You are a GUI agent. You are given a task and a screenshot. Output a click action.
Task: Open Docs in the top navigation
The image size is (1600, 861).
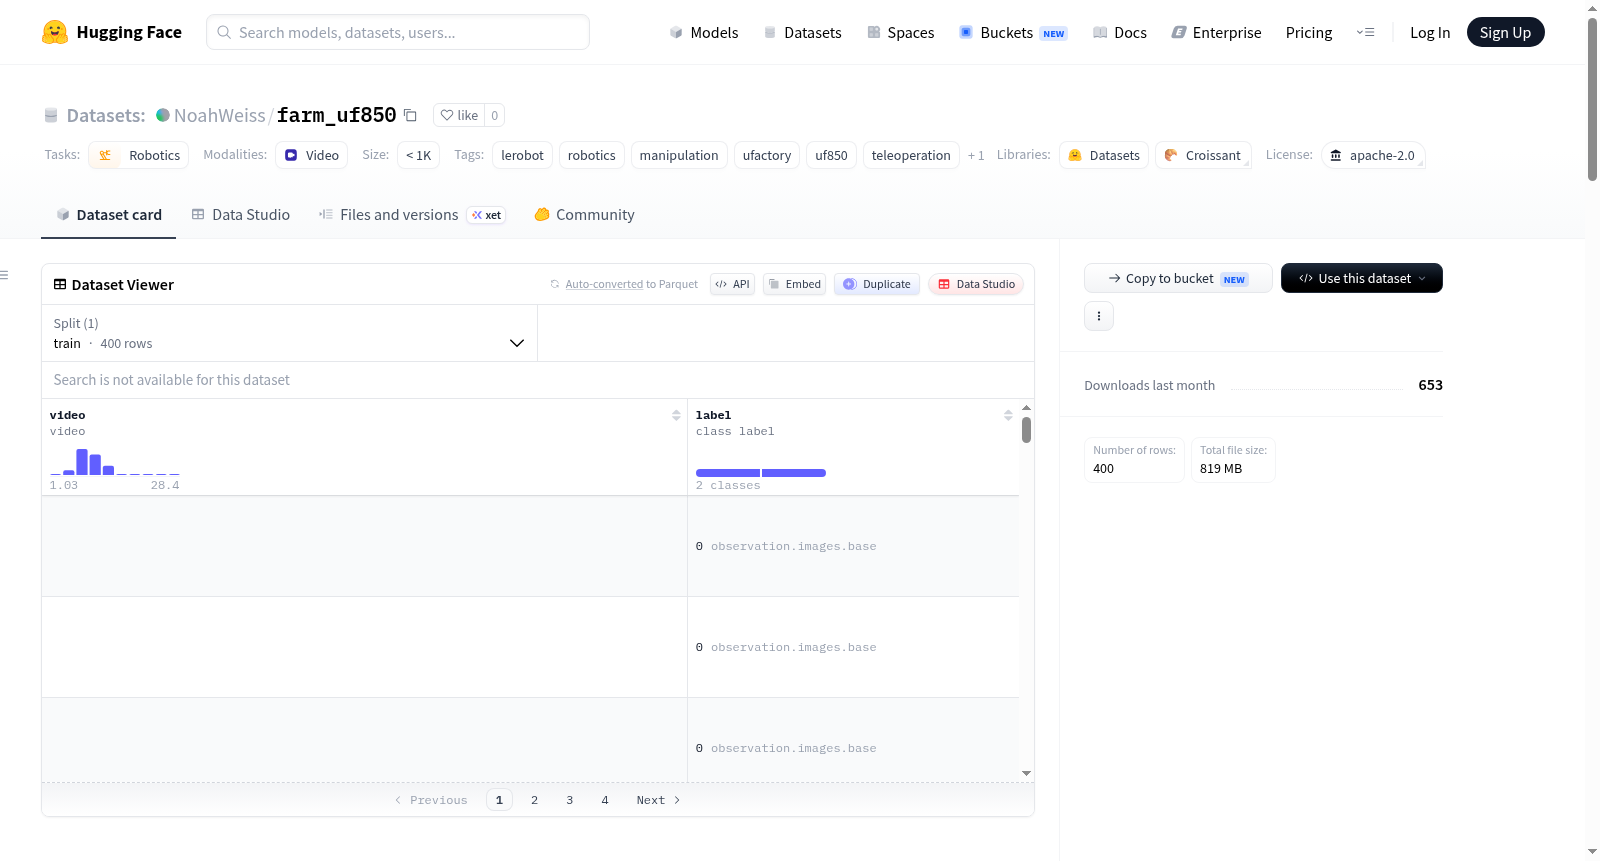[x=1120, y=32]
